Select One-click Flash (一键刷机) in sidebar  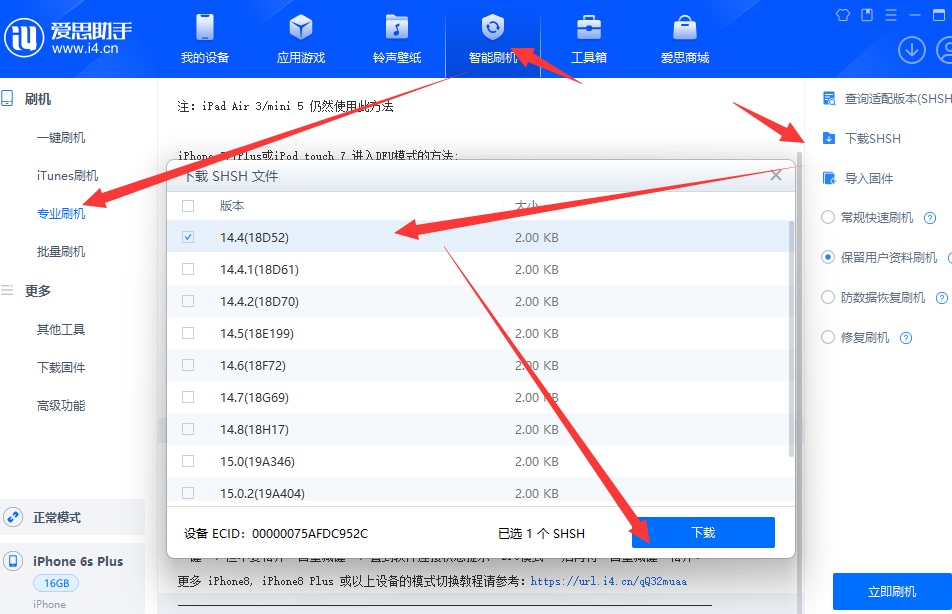coord(61,138)
